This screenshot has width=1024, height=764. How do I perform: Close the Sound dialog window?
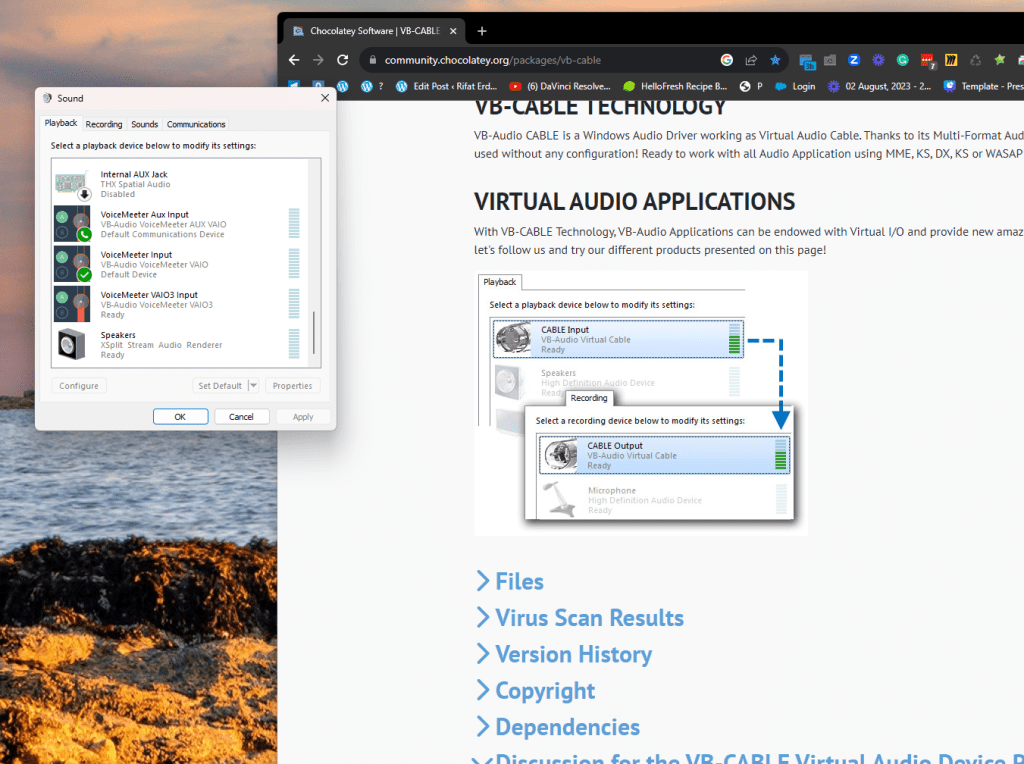click(325, 98)
